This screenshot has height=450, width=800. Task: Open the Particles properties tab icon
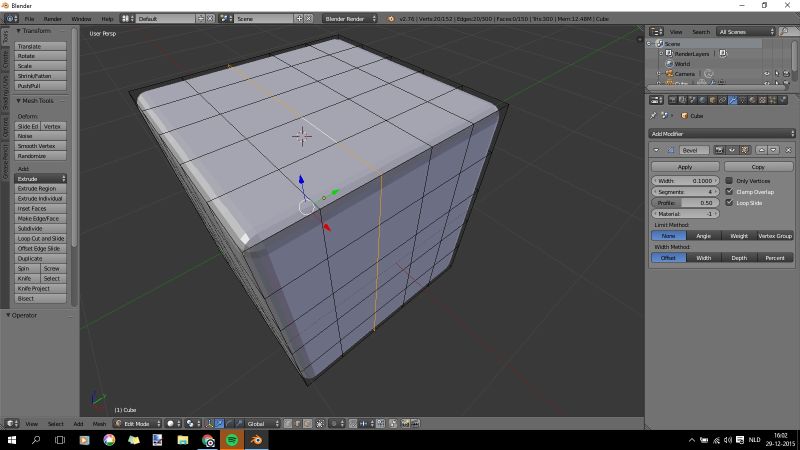pos(772,100)
